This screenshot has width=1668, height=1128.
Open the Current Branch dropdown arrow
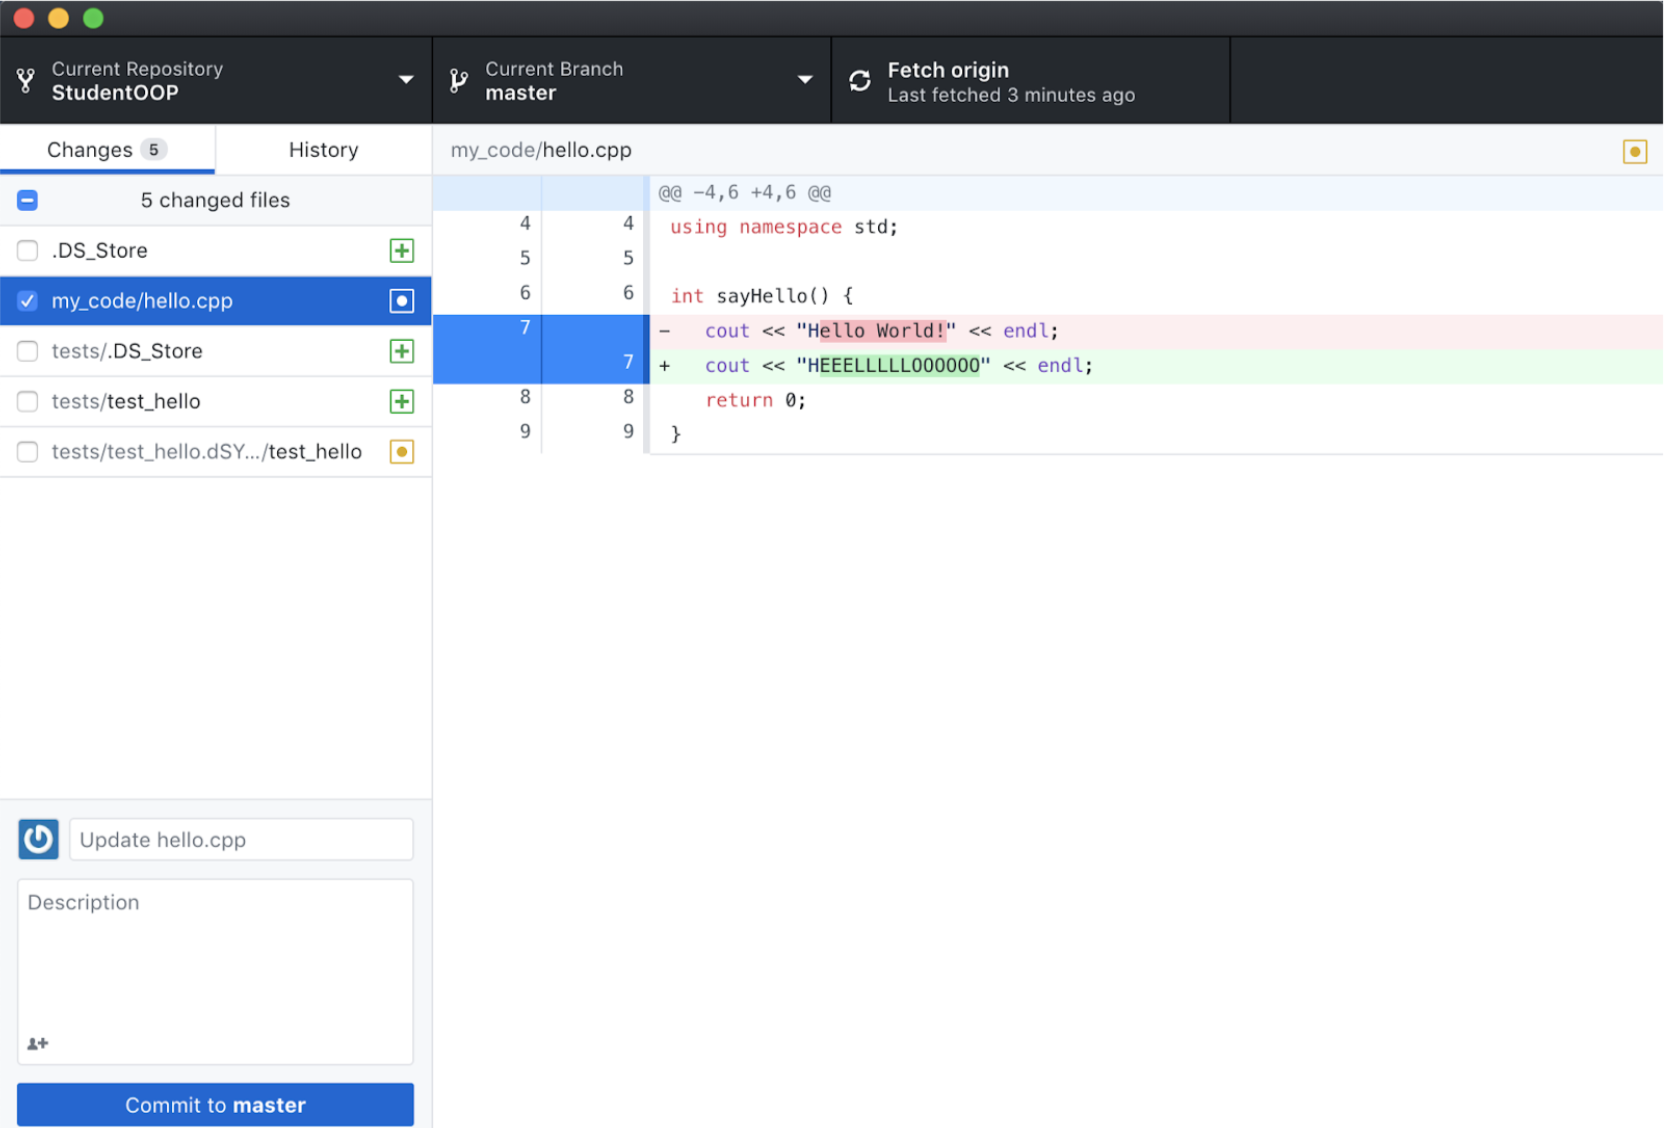(805, 80)
